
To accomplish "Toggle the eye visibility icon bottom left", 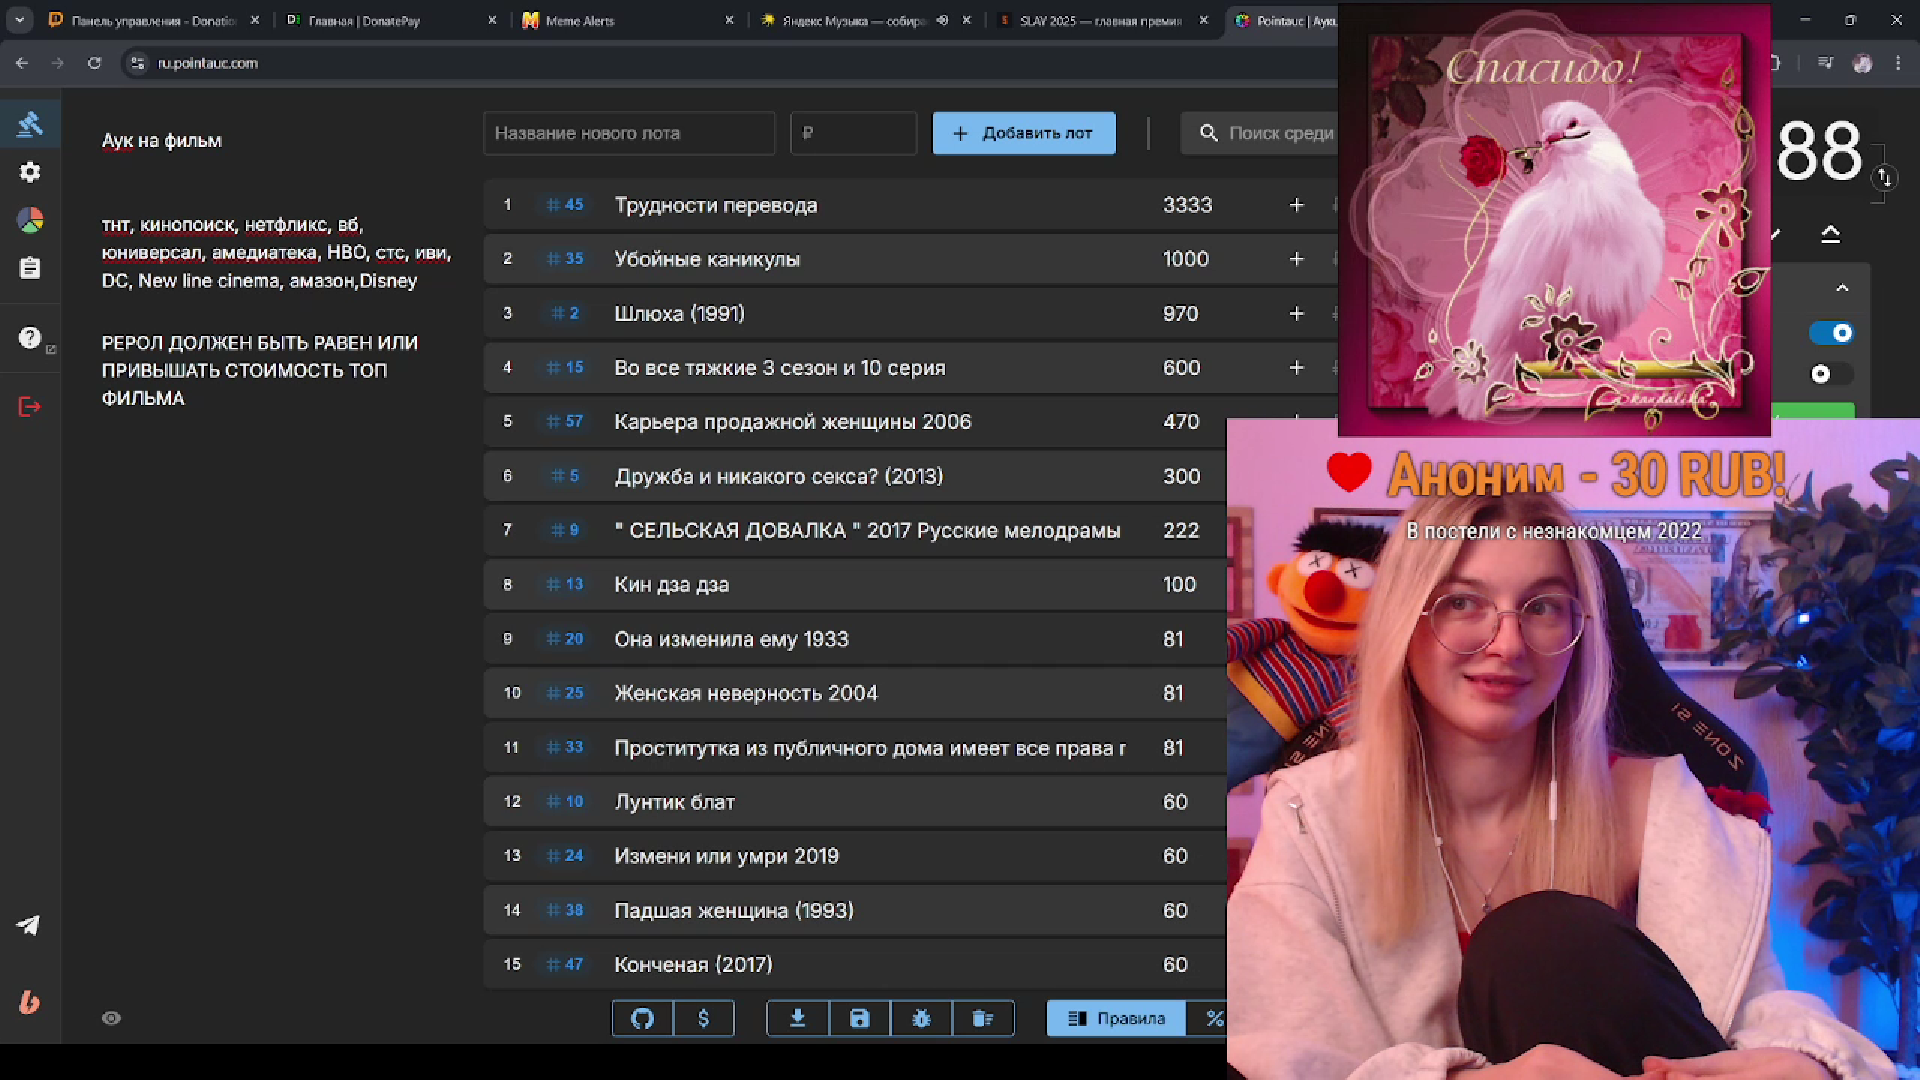I will (111, 1018).
